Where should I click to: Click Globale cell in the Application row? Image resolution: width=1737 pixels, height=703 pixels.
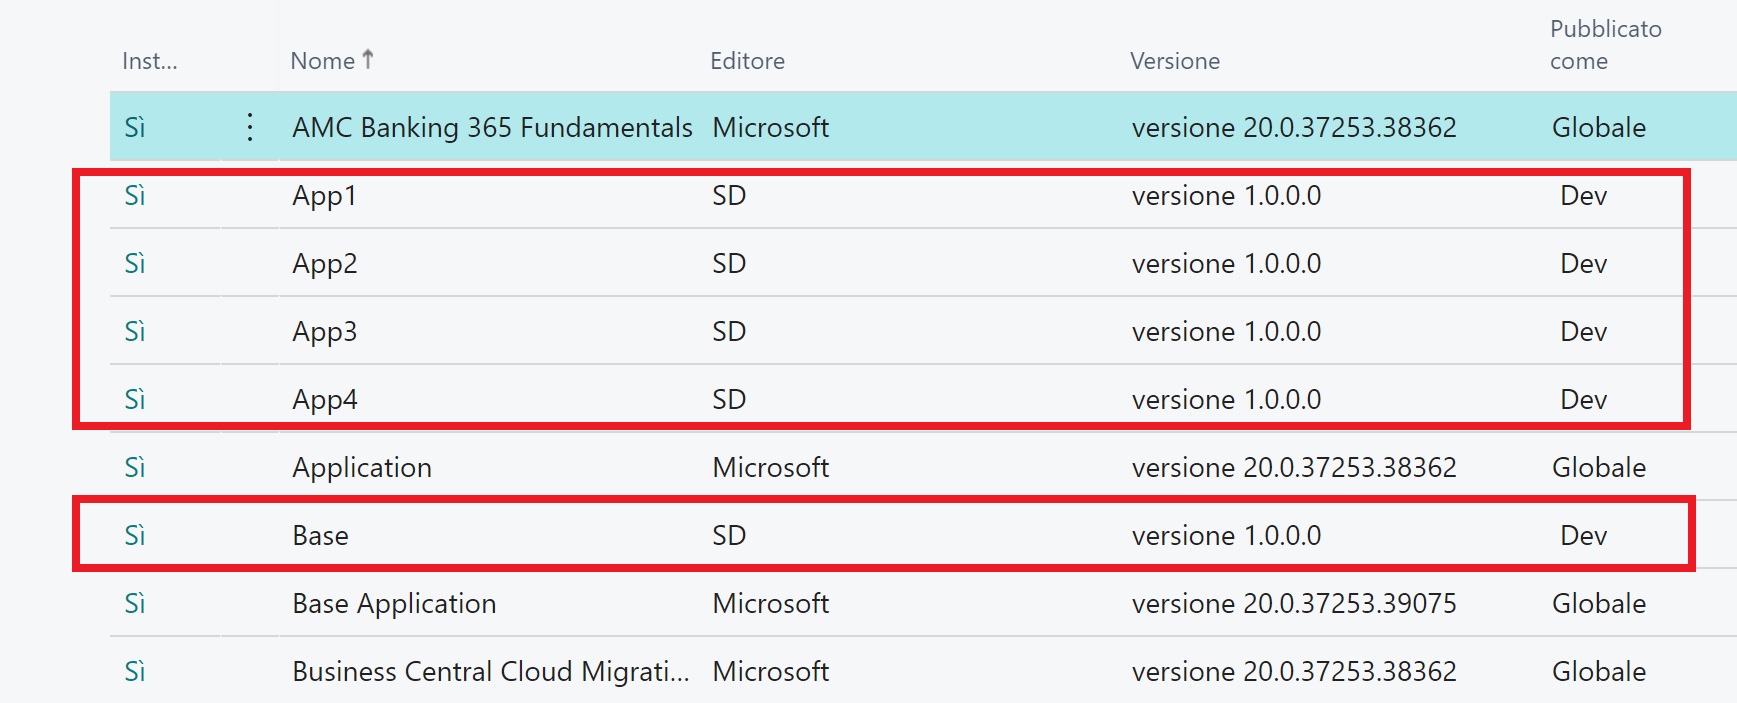tap(1598, 468)
